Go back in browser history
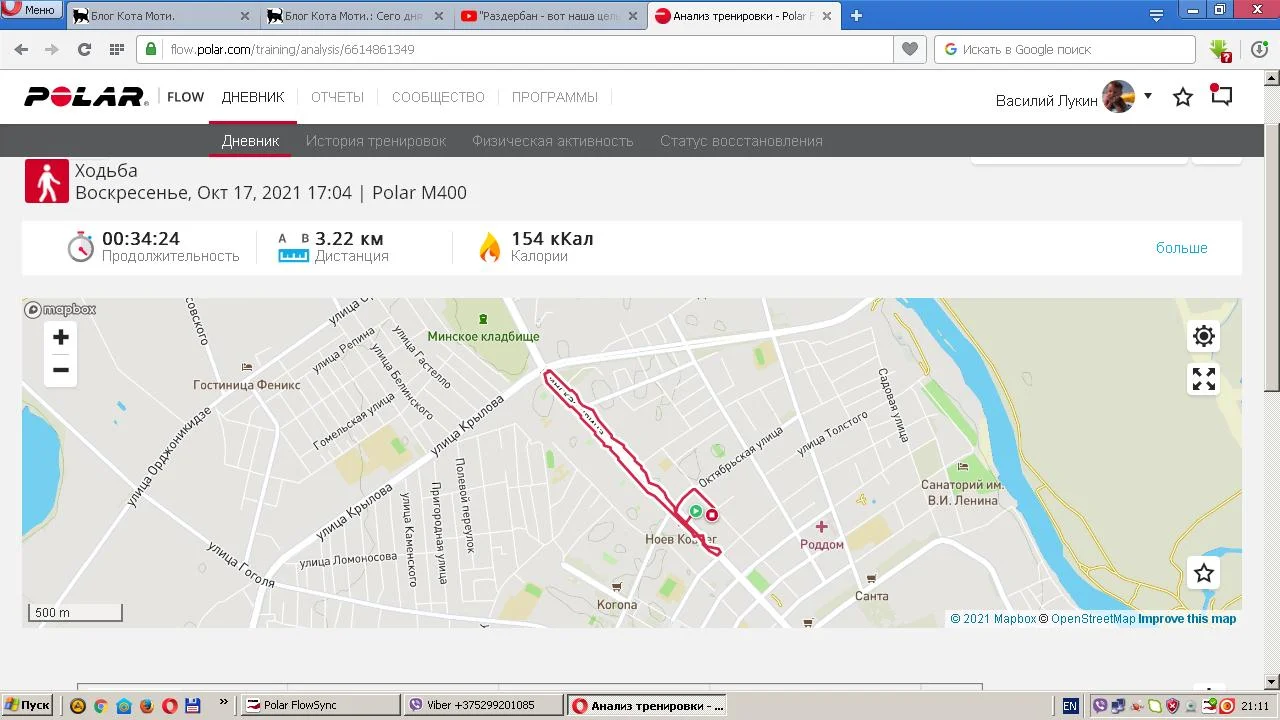Screen dimensions: 1280x720 (21, 49)
